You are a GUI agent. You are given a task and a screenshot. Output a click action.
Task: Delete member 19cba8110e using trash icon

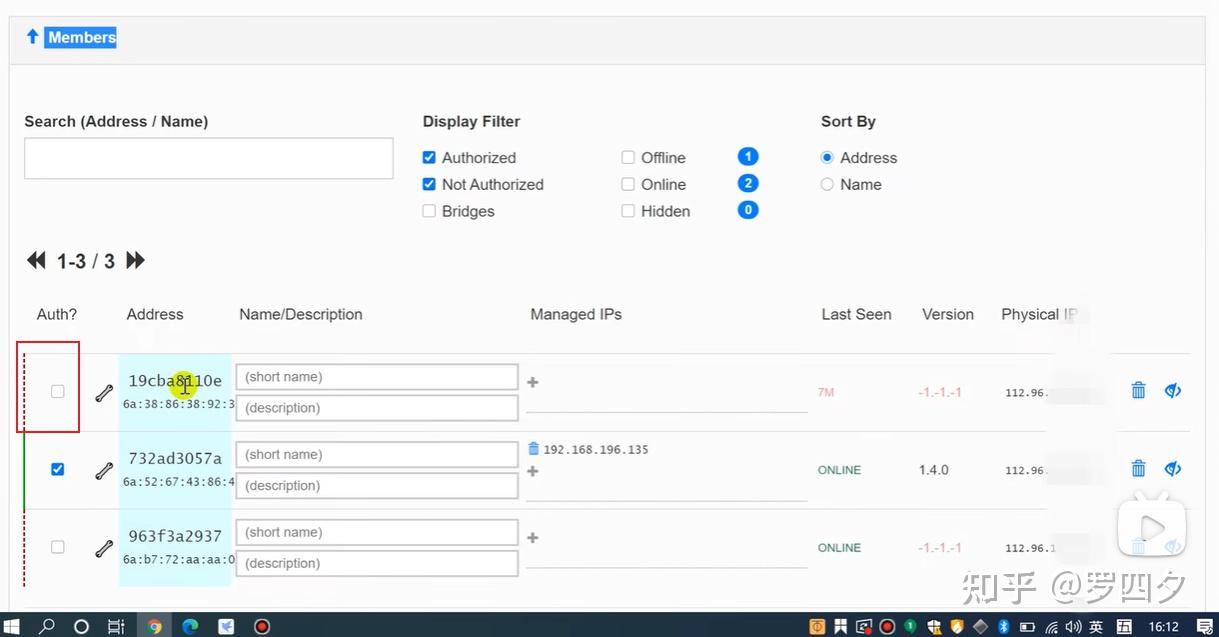pos(1138,390)
